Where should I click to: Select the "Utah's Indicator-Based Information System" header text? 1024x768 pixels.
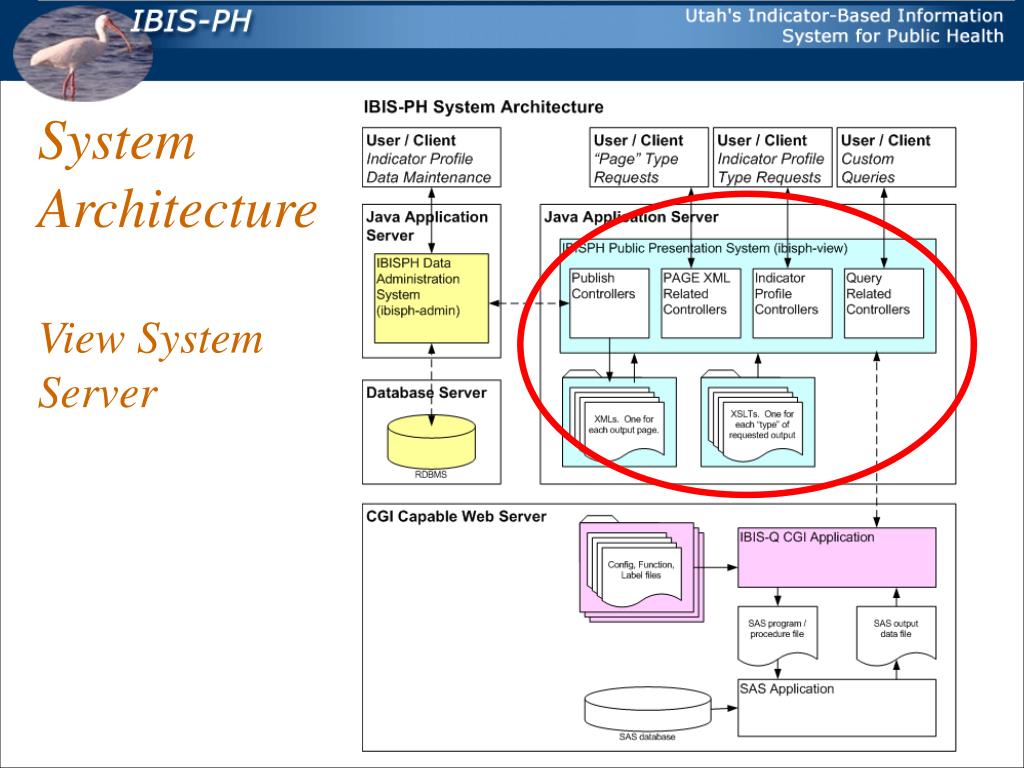[x=844, y=25]
